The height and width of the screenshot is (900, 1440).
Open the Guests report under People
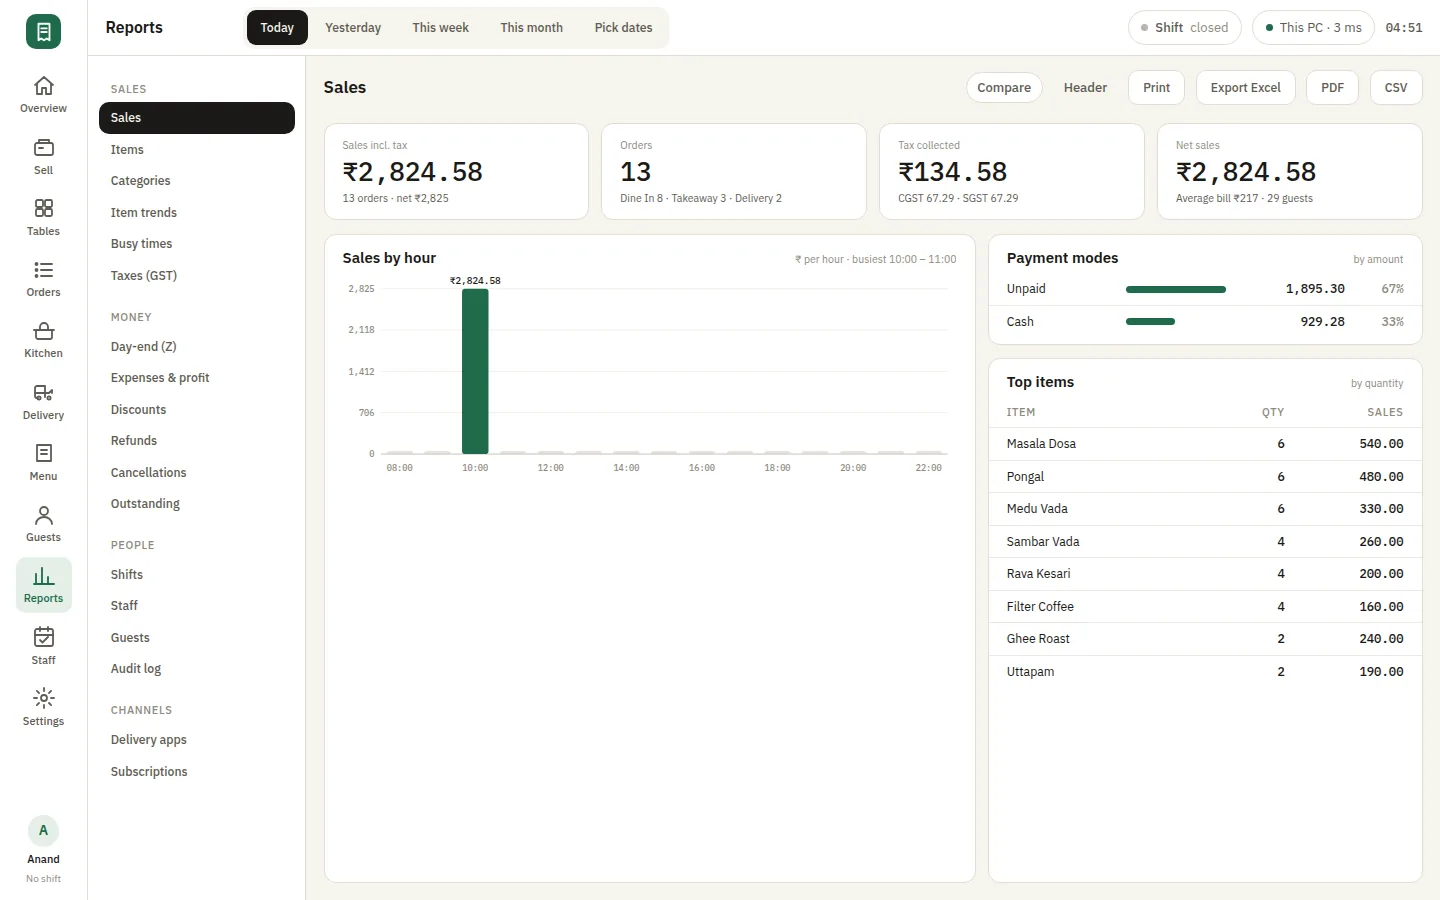197,638
